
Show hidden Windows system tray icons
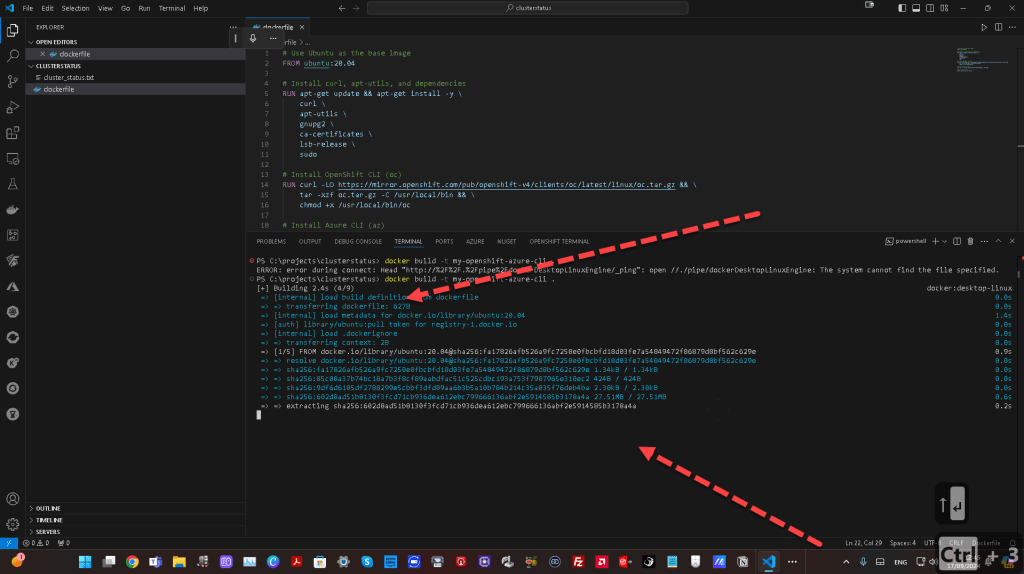(846, 562)
